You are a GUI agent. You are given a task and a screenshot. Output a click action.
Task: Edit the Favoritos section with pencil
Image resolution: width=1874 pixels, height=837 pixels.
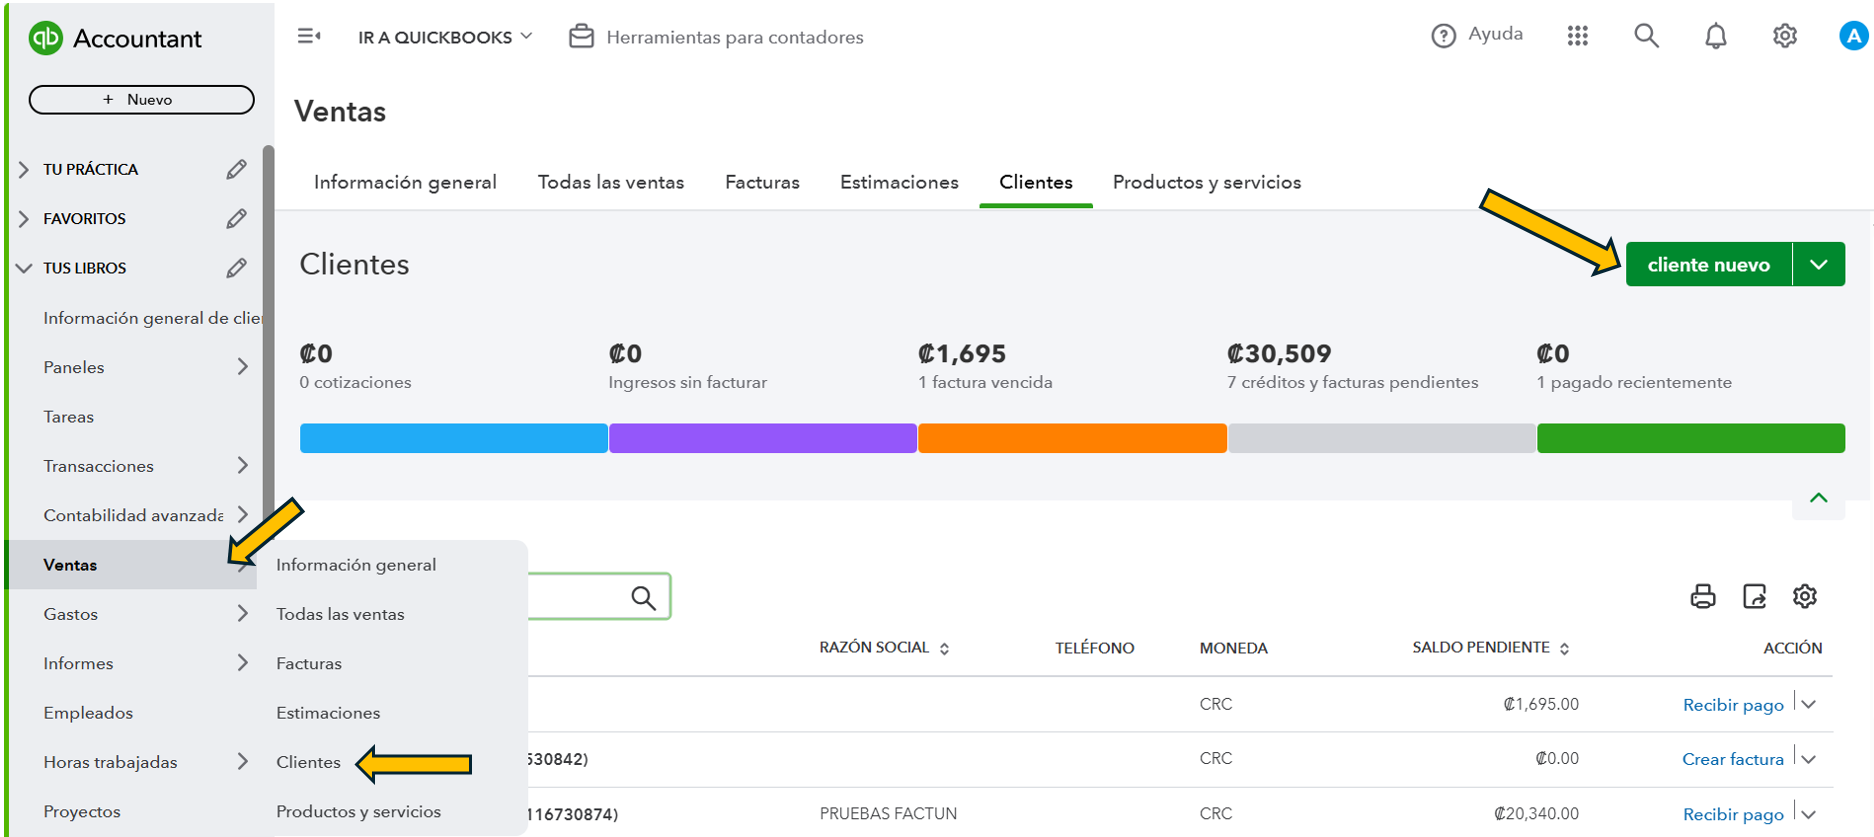236,219
